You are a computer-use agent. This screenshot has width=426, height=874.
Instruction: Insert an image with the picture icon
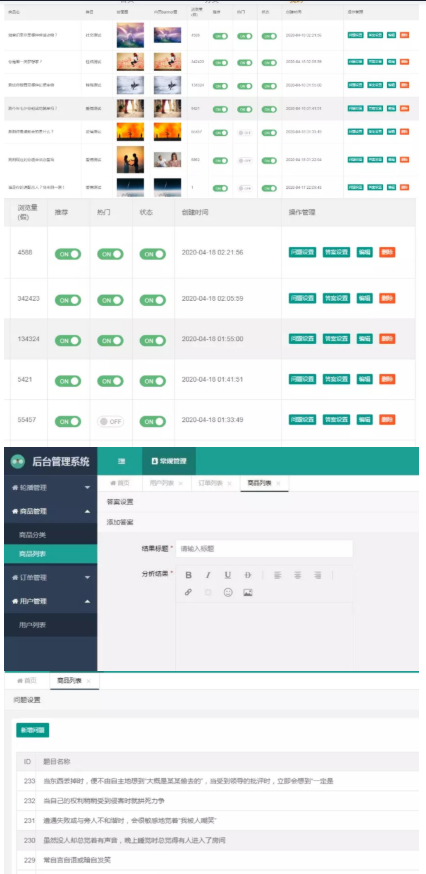[248, 593]
